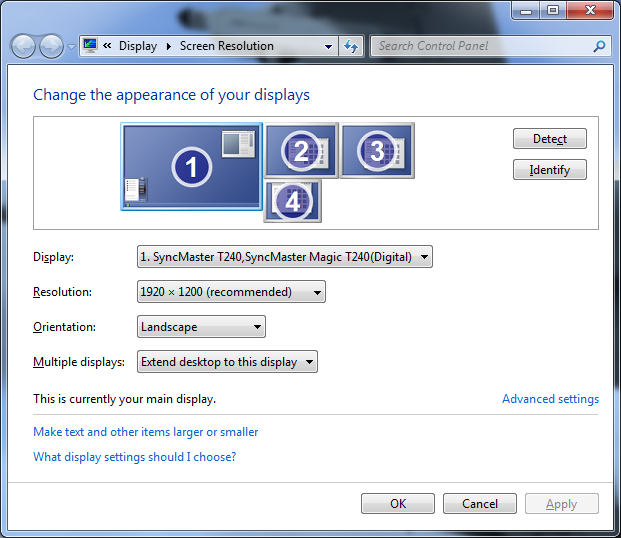Open the Multiple displays dropdown

coord(227,362)
